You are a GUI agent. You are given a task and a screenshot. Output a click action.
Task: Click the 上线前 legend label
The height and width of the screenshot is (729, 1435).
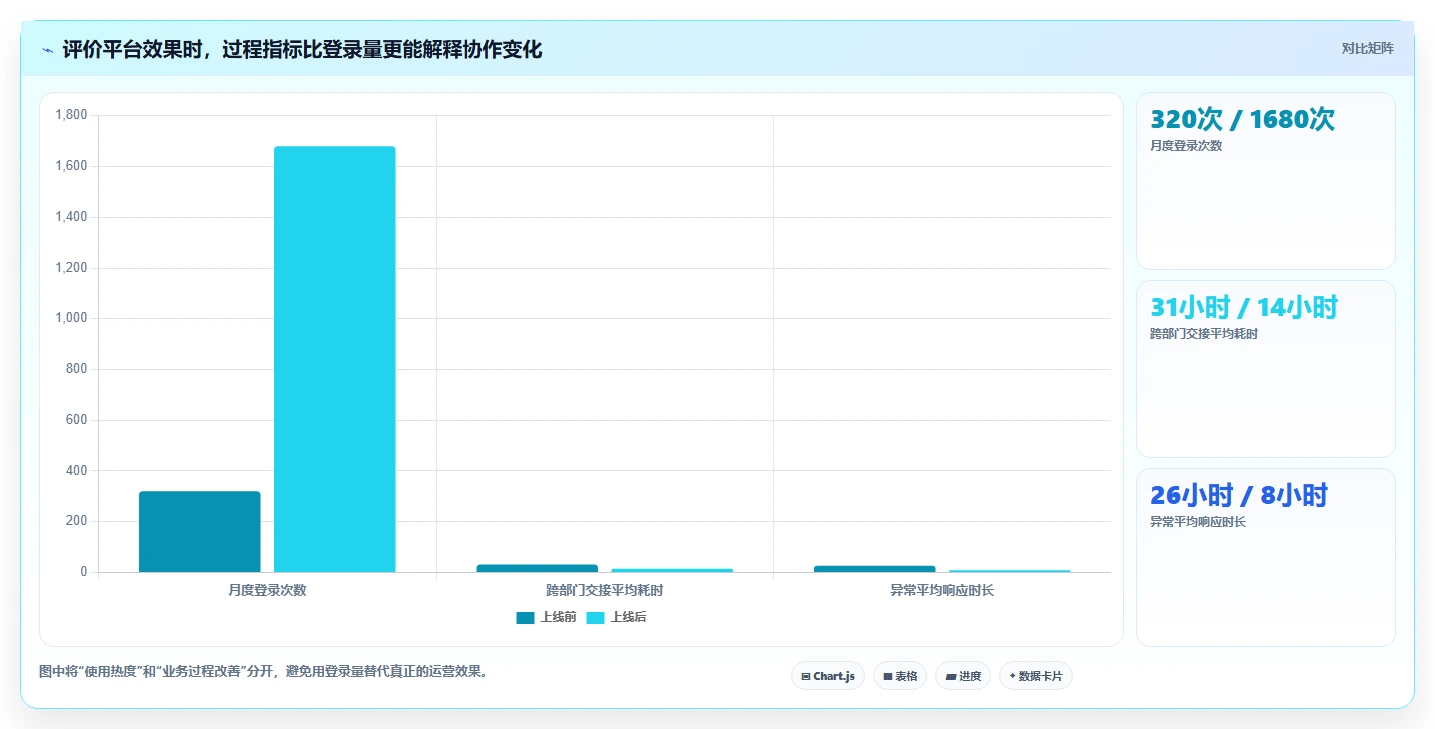click(x=558, y=617)
